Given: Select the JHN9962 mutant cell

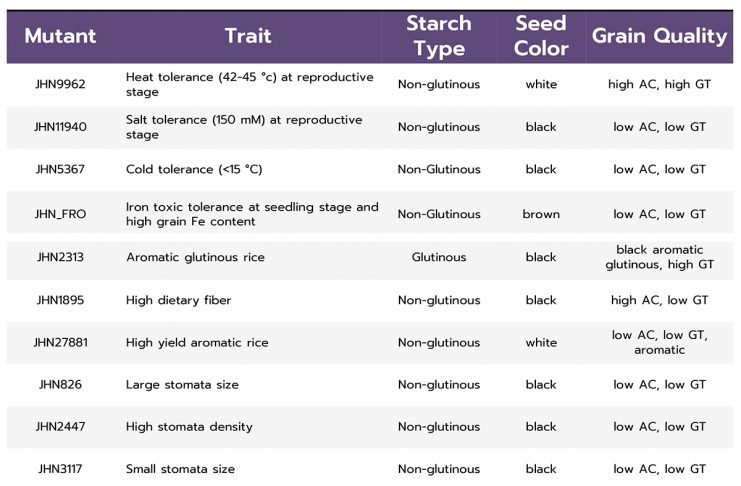Looking at the screenshot, I should tap(60, 84).
